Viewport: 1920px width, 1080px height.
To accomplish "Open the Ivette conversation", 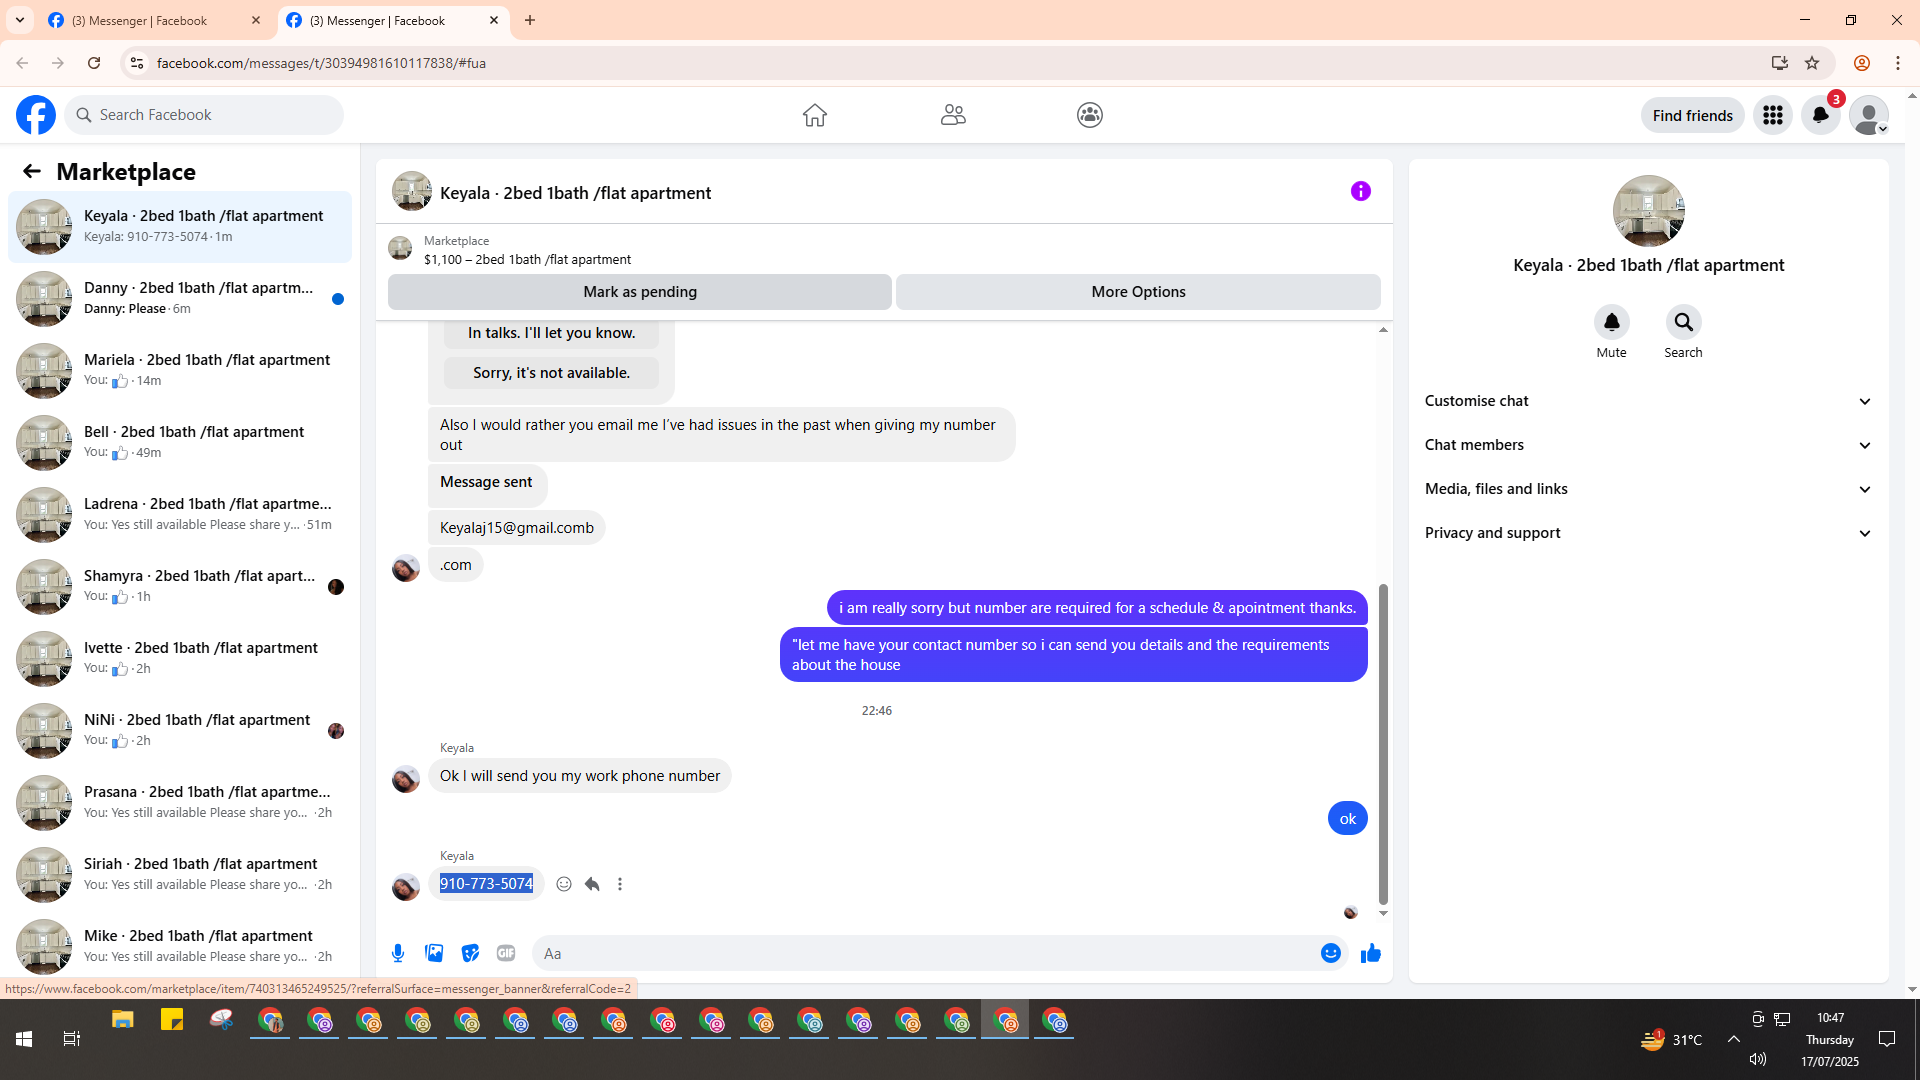I will 180,659.
